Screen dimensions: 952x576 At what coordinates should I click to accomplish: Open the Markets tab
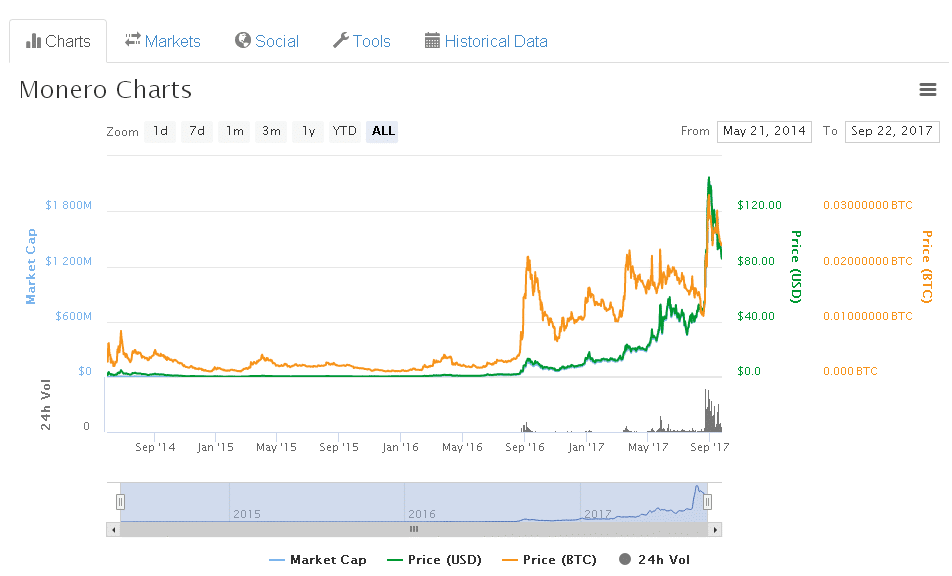(x=163, y=41)
